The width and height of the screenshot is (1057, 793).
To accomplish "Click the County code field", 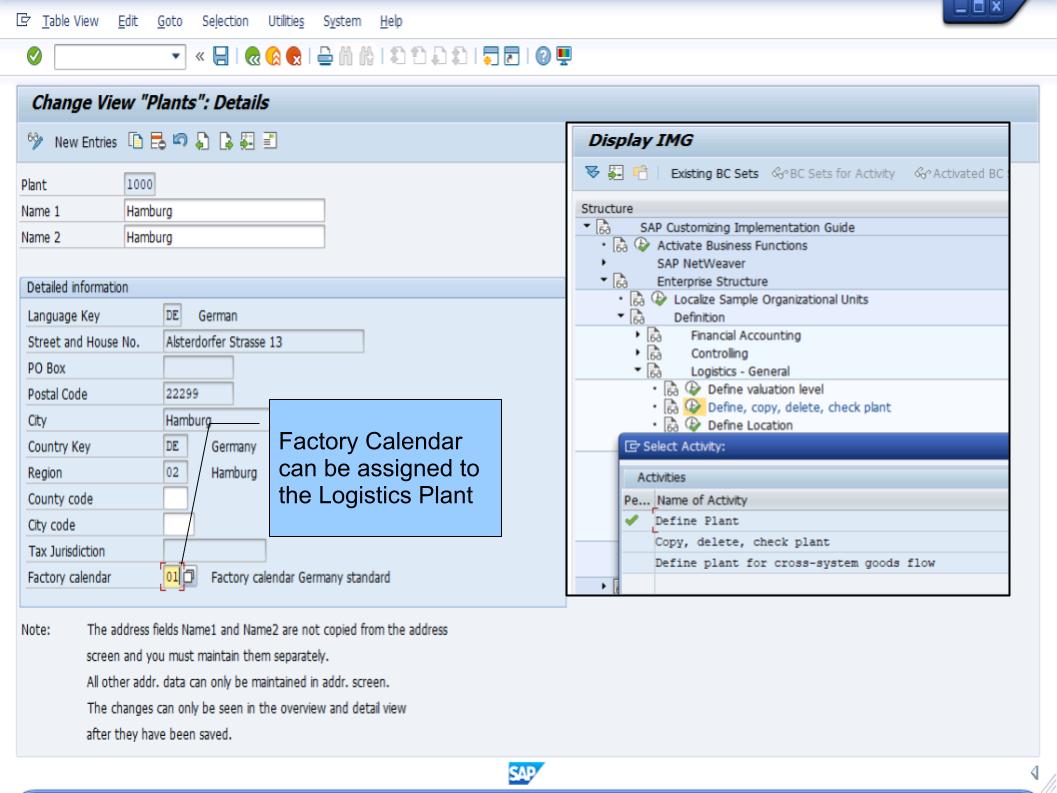I will point(175,499).
